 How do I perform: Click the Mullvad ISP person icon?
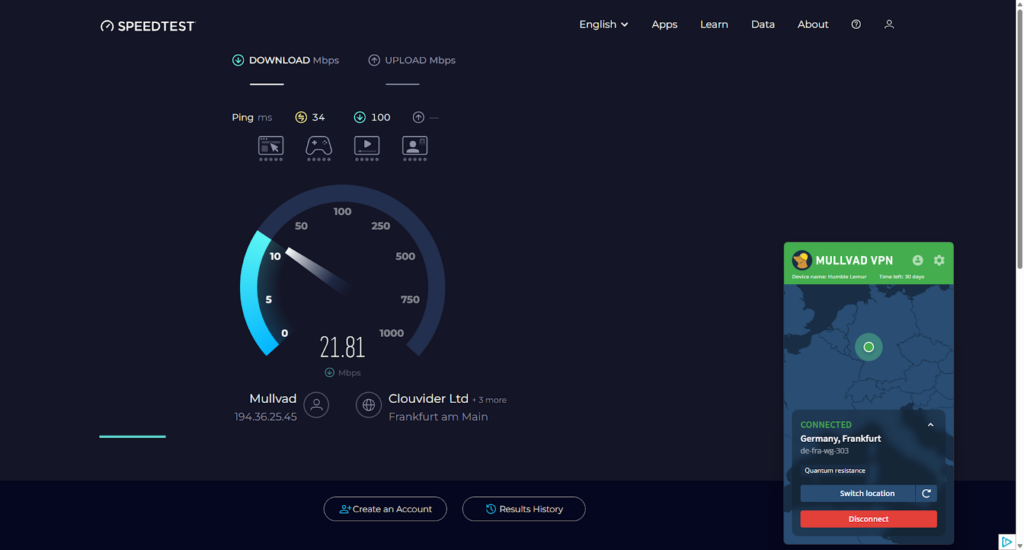pos(317,405)
